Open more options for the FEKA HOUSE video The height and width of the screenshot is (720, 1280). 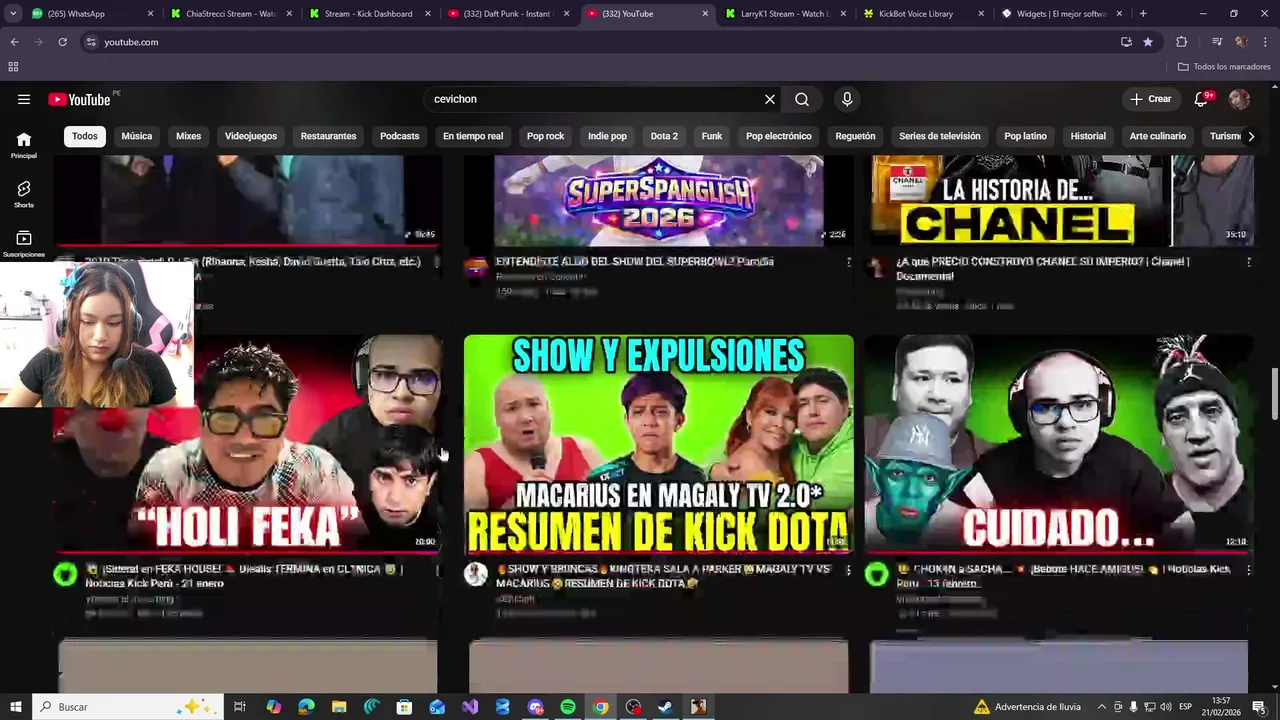437,570
